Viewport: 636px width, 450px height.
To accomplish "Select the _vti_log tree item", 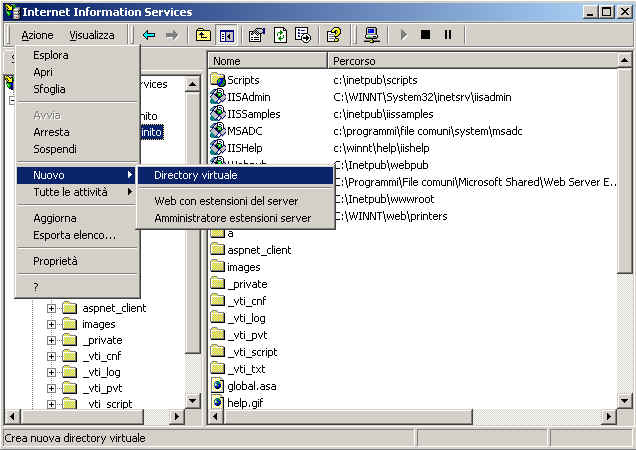I will pos(101,372).
